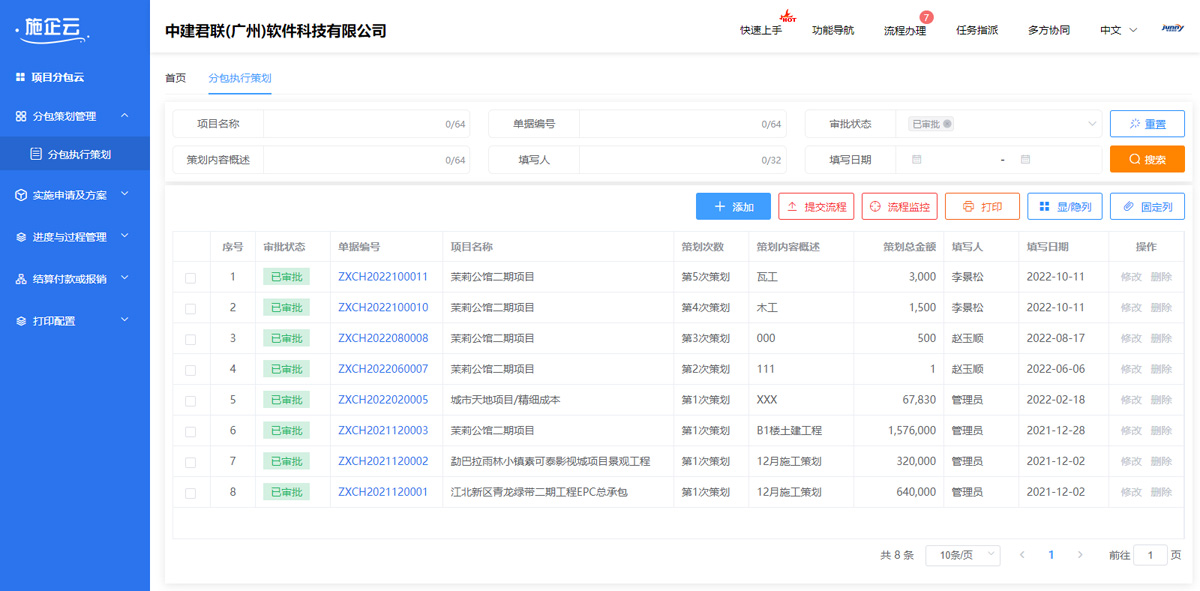Open document link ZXCH2022020005
1200x591 pixels.
[383, 400]
